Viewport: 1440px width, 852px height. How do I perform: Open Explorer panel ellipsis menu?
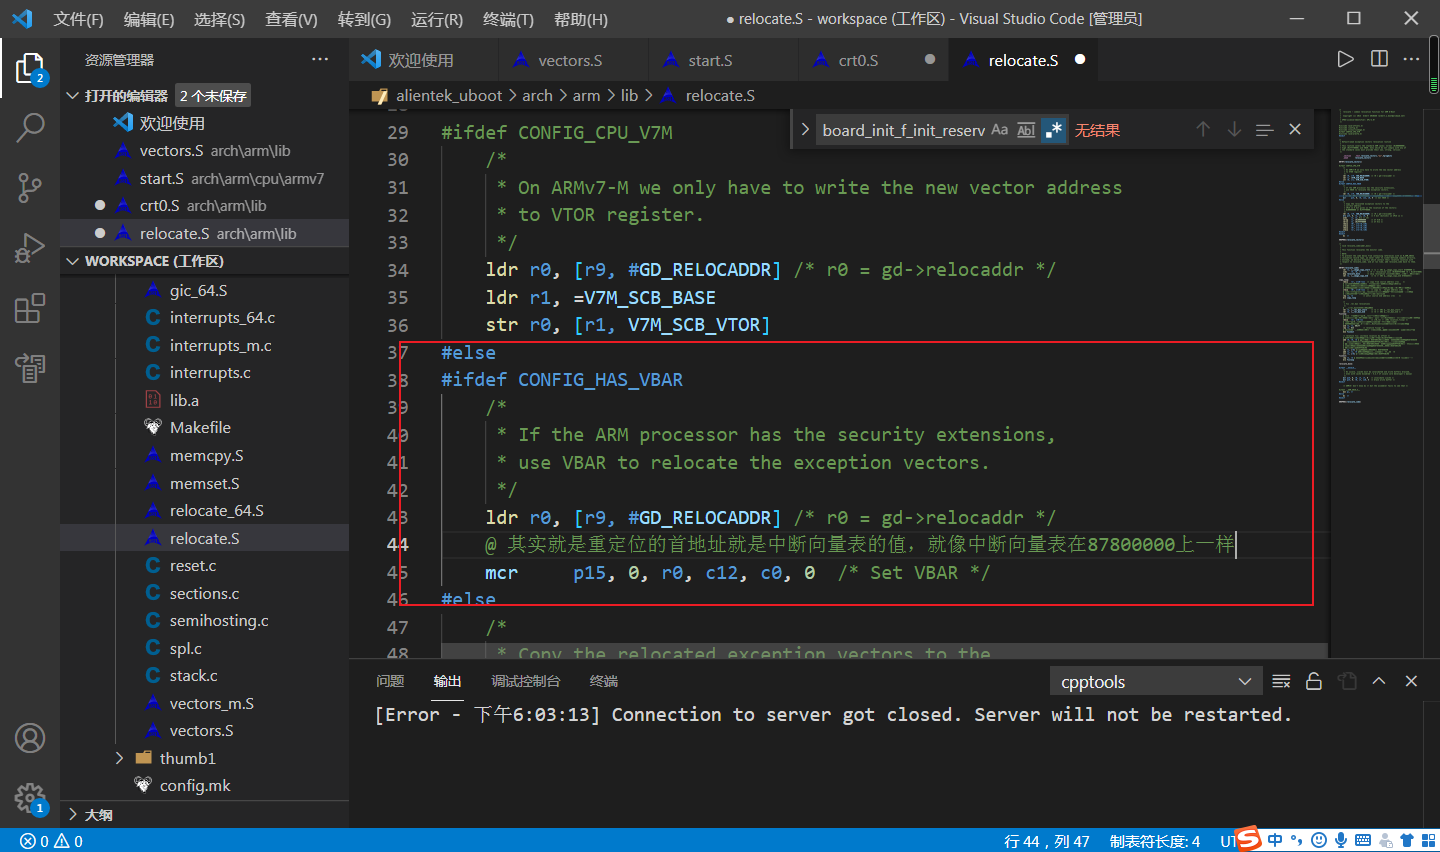320,59
